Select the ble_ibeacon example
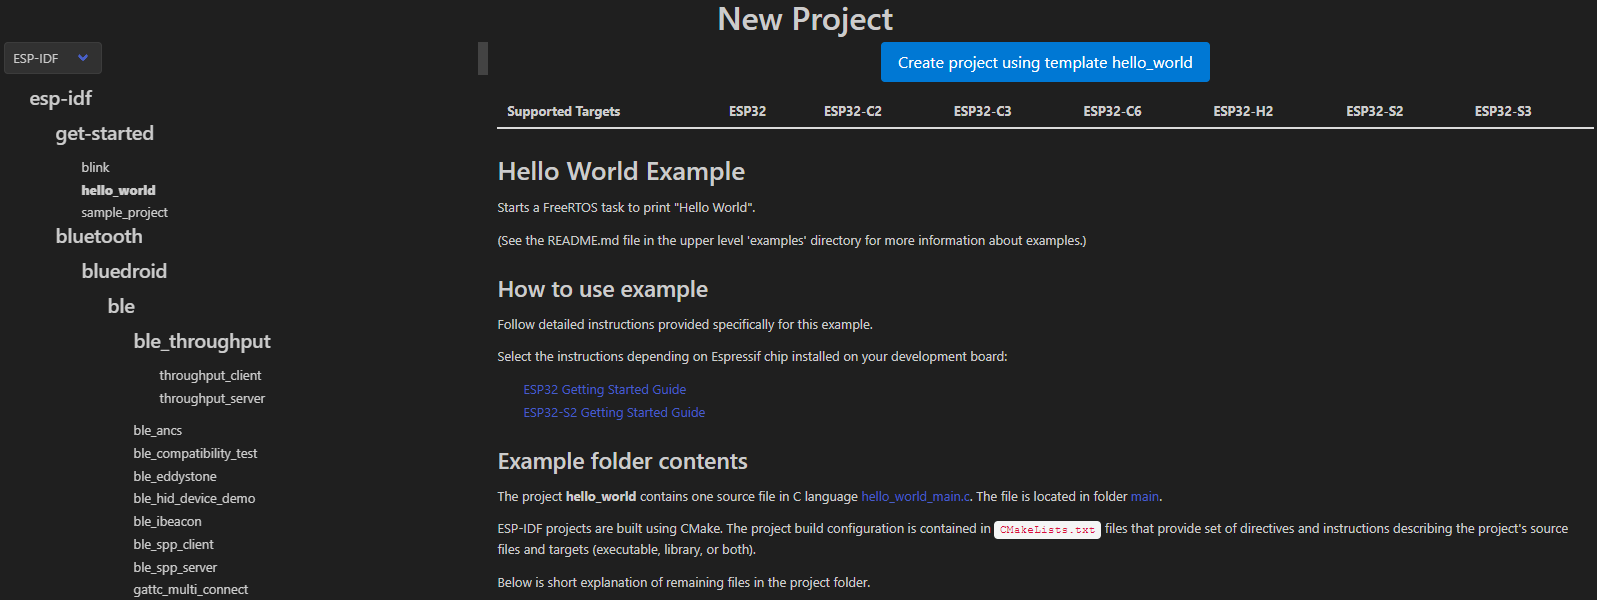The image size is (1597, 600). click(x=167, y=521)
